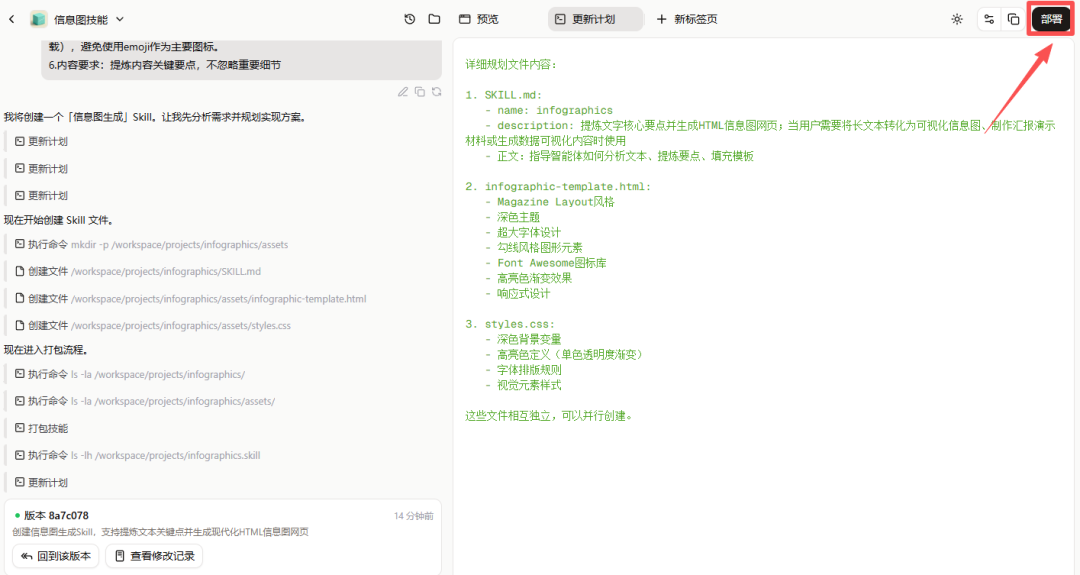Click the '这些文件相互独立' closing line
Viewport: 1080px width, 575px height.
(549, 416)
